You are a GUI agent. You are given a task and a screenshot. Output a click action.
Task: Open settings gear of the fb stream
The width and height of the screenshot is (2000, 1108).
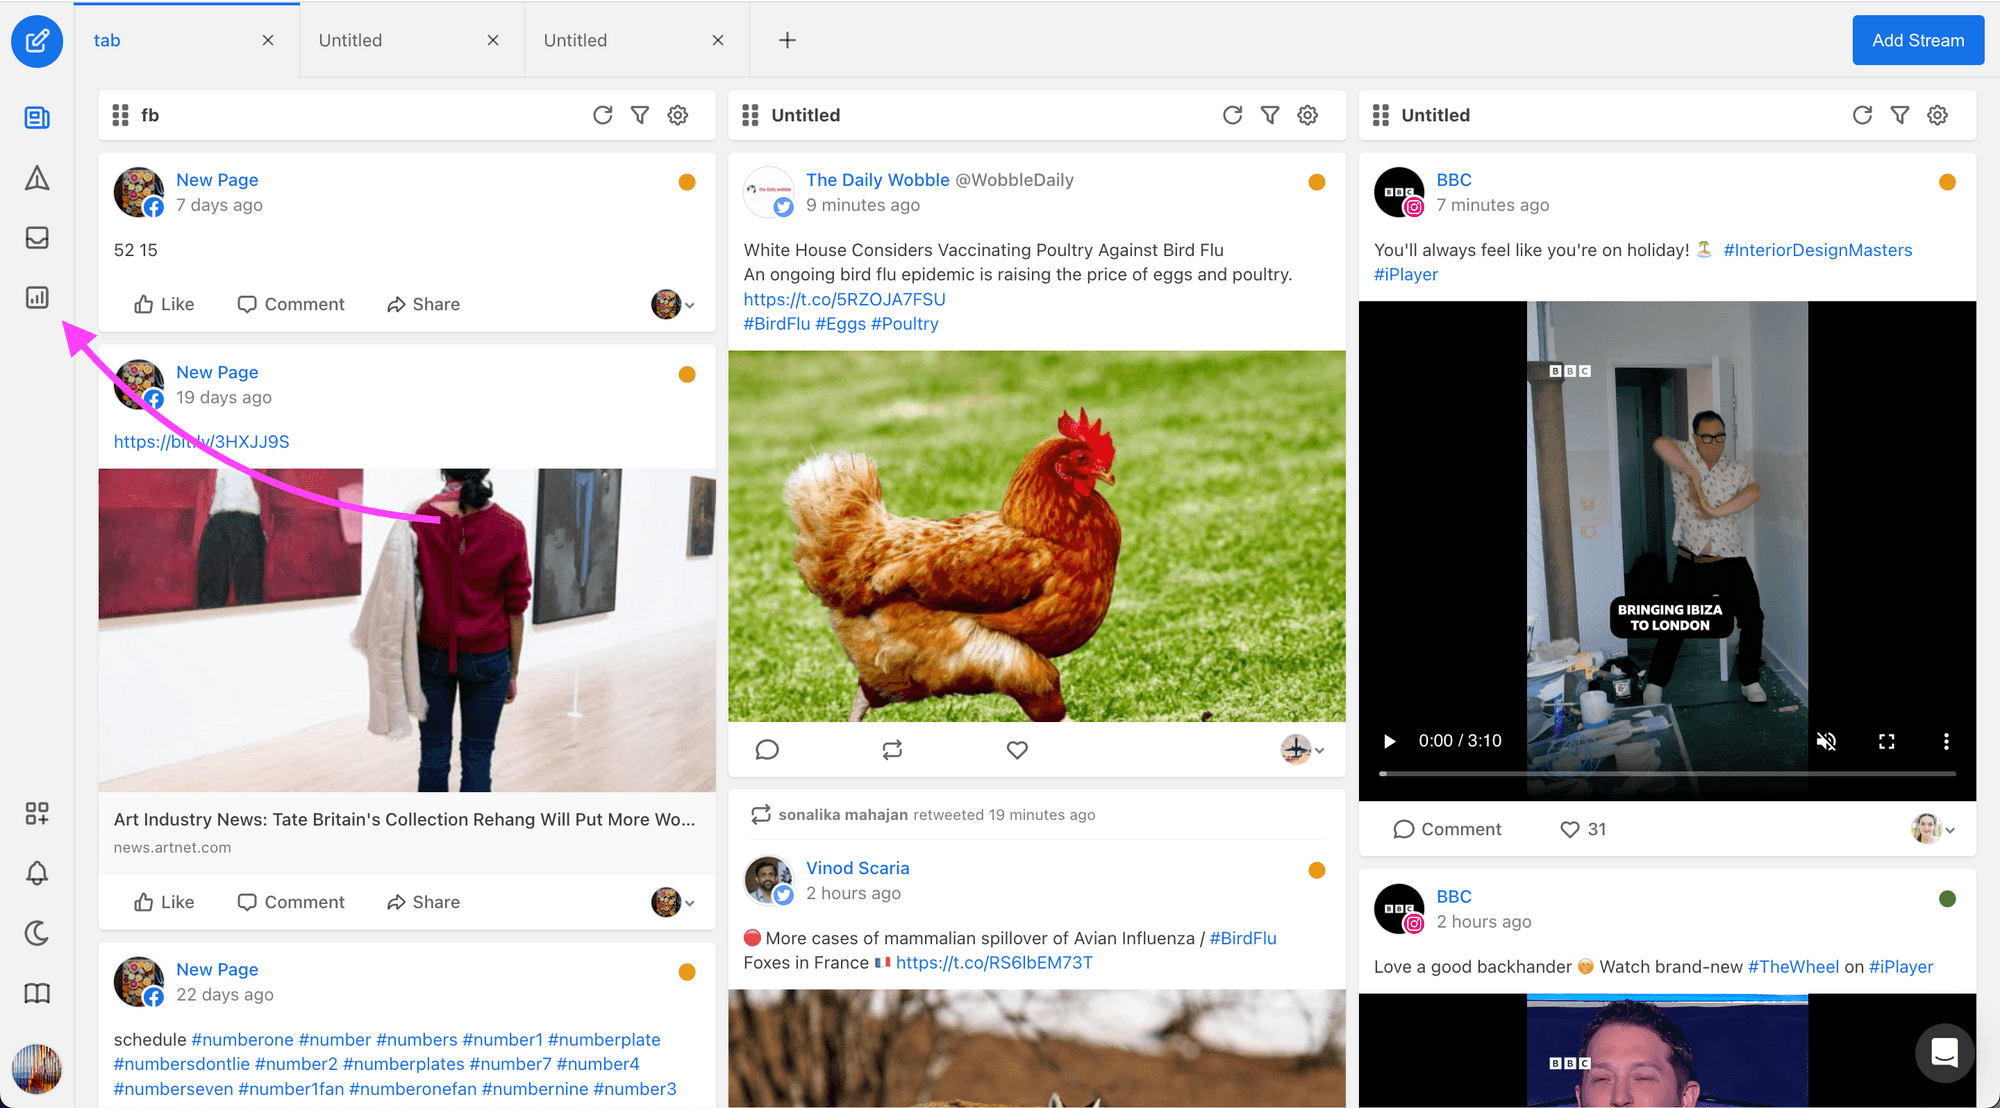(678, 115)
